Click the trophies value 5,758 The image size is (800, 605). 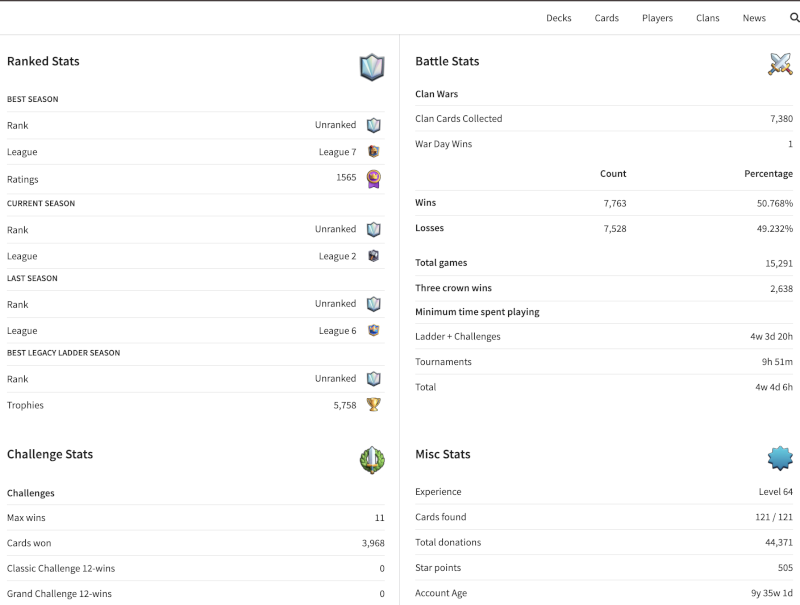(x=345, y=405)
